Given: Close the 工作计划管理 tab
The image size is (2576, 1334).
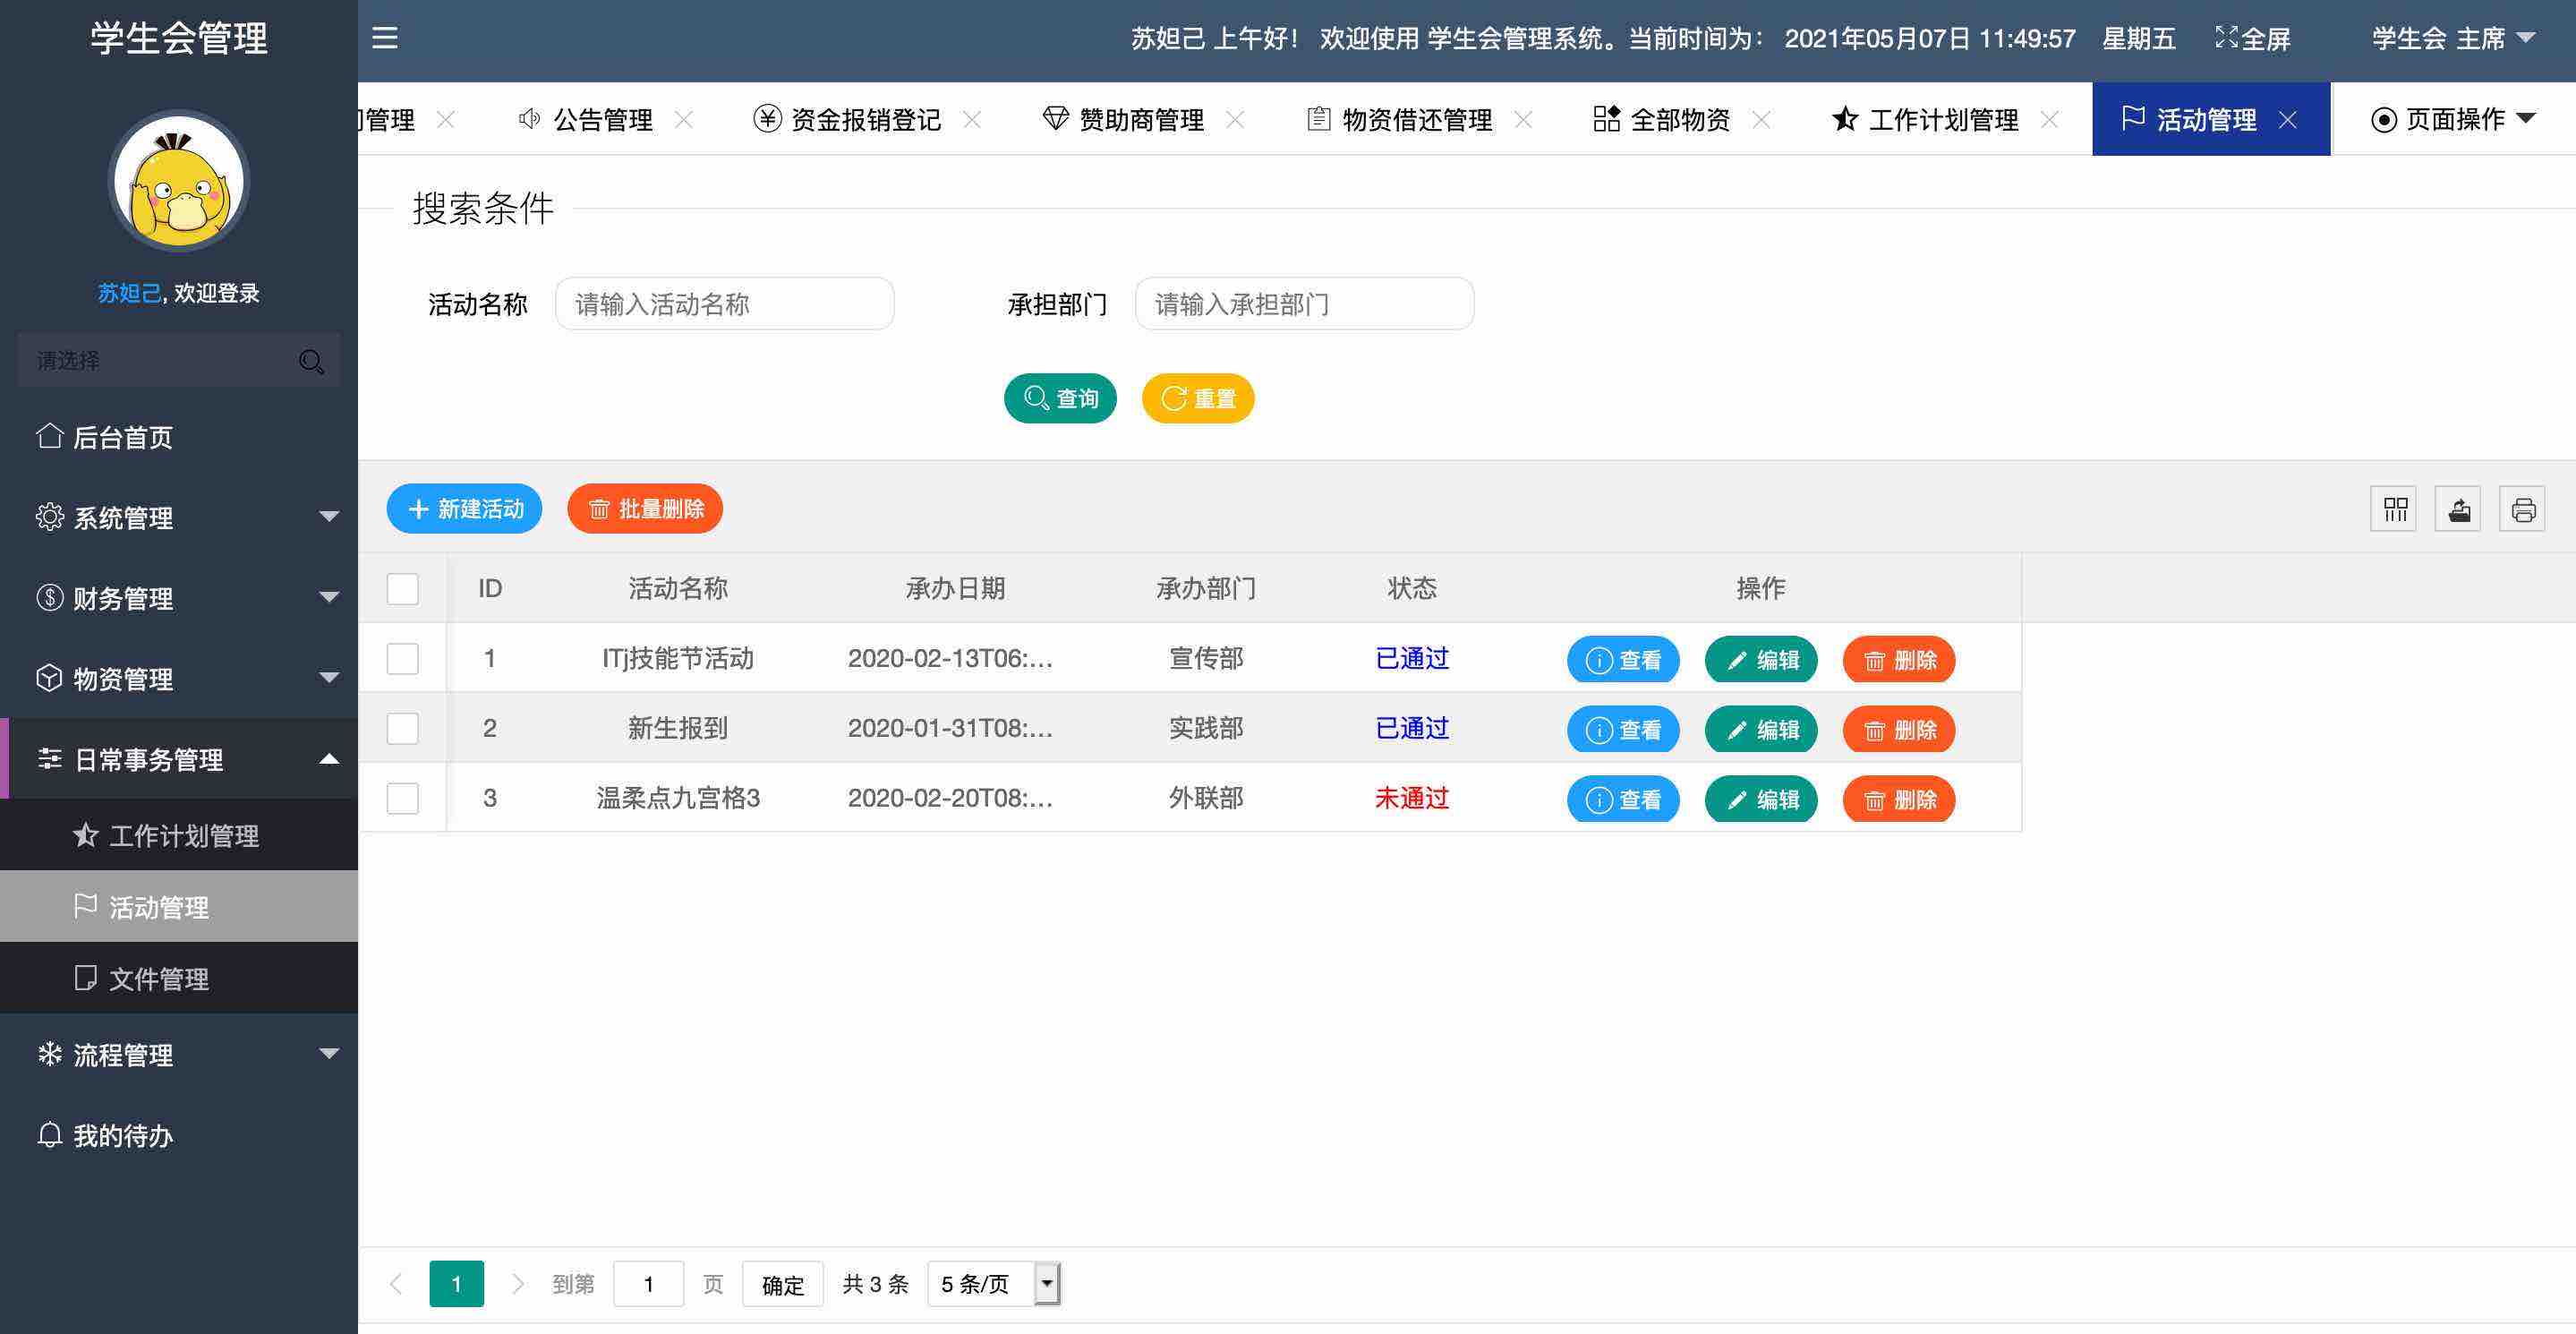Looking at the screenshot, I should (2049, 120).
